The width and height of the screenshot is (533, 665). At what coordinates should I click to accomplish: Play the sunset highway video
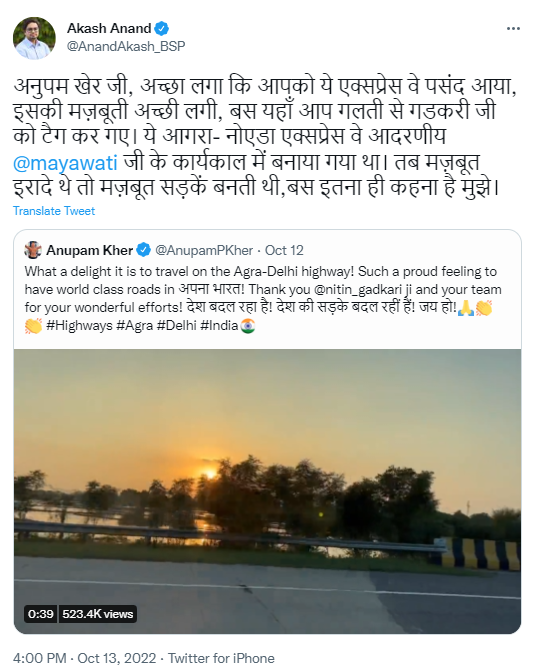268,491
